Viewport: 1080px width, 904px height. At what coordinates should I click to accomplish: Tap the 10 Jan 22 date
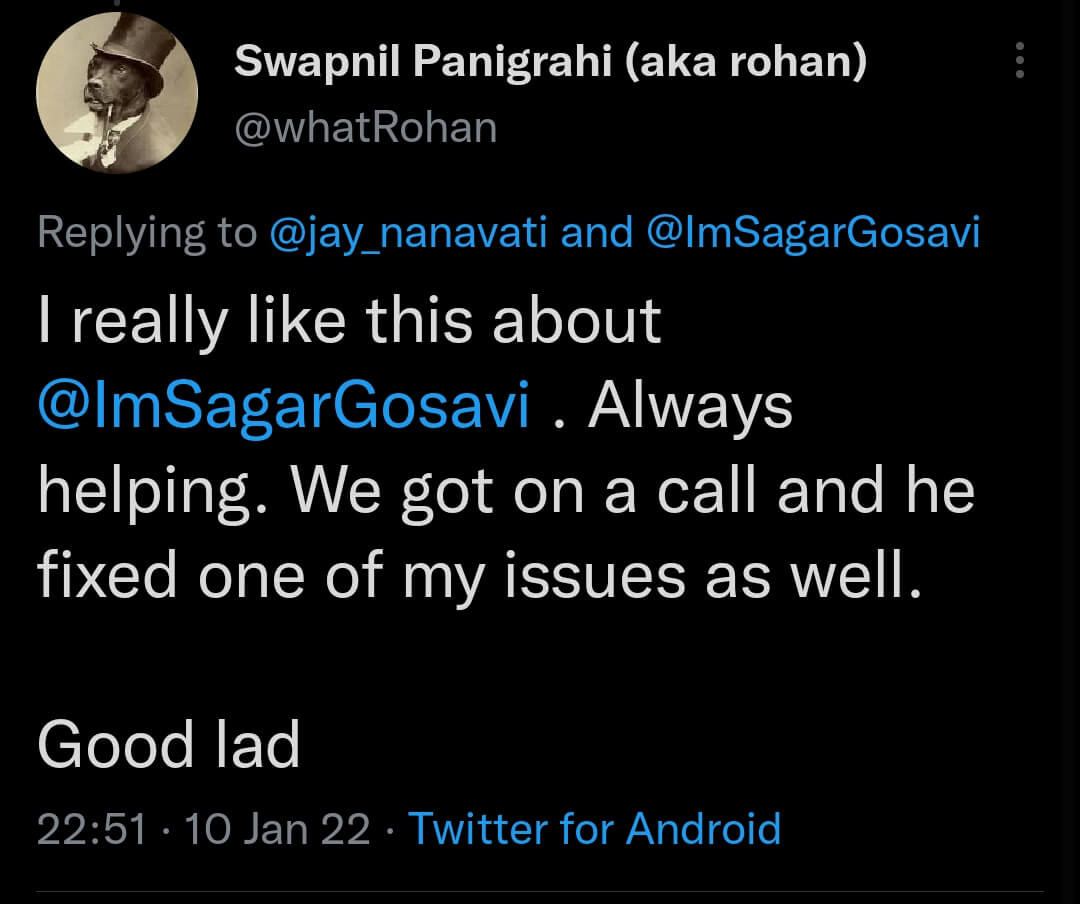(x=278, y=829)
